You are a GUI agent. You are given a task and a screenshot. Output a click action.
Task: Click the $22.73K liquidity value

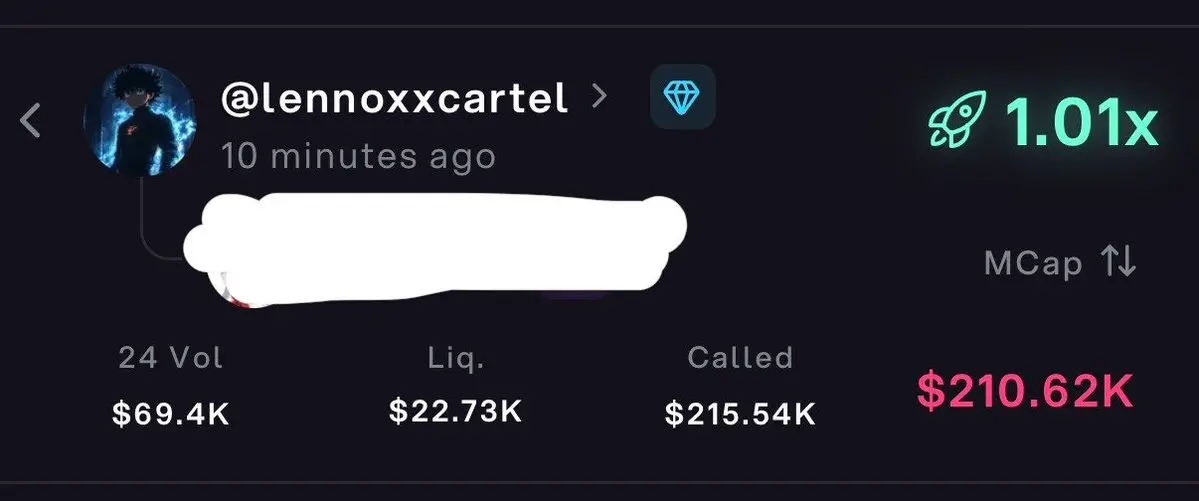click(455, 411)
